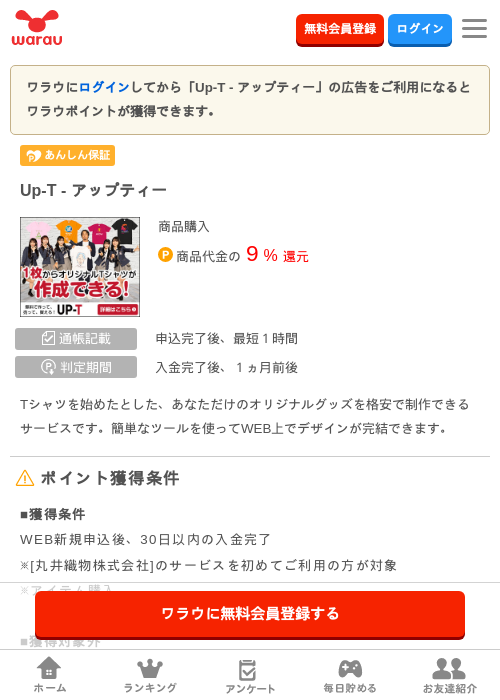
Task: Click the あんしん保証 badge
Action: (x=67, y=155)
